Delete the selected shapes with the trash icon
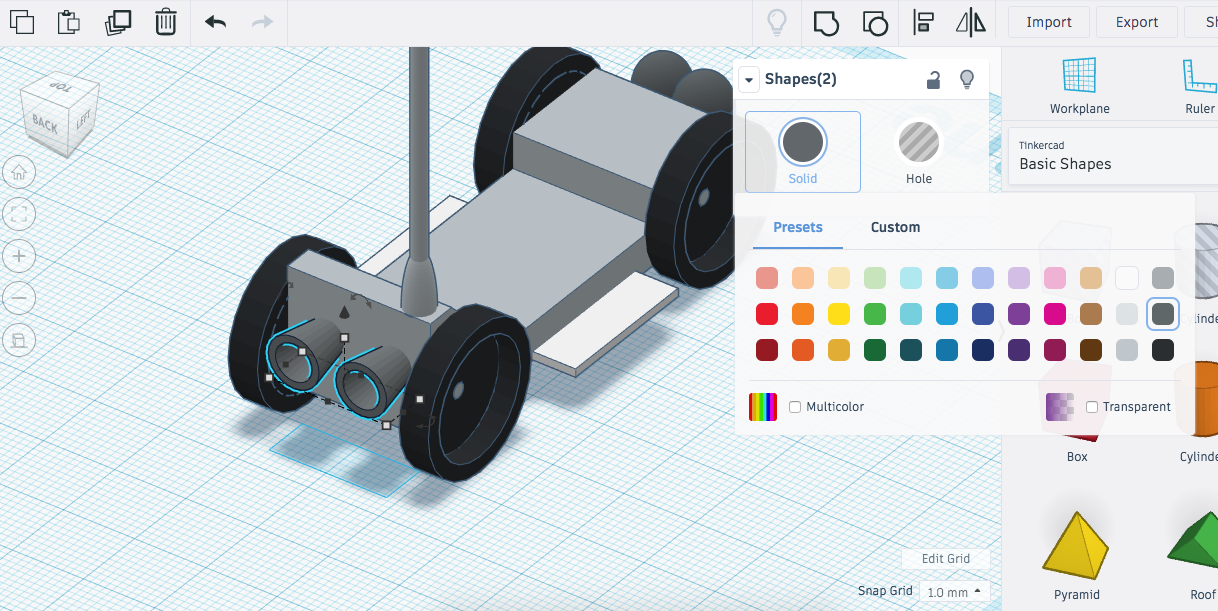The height and width of the screenshot is (611, 1218). 166,22
